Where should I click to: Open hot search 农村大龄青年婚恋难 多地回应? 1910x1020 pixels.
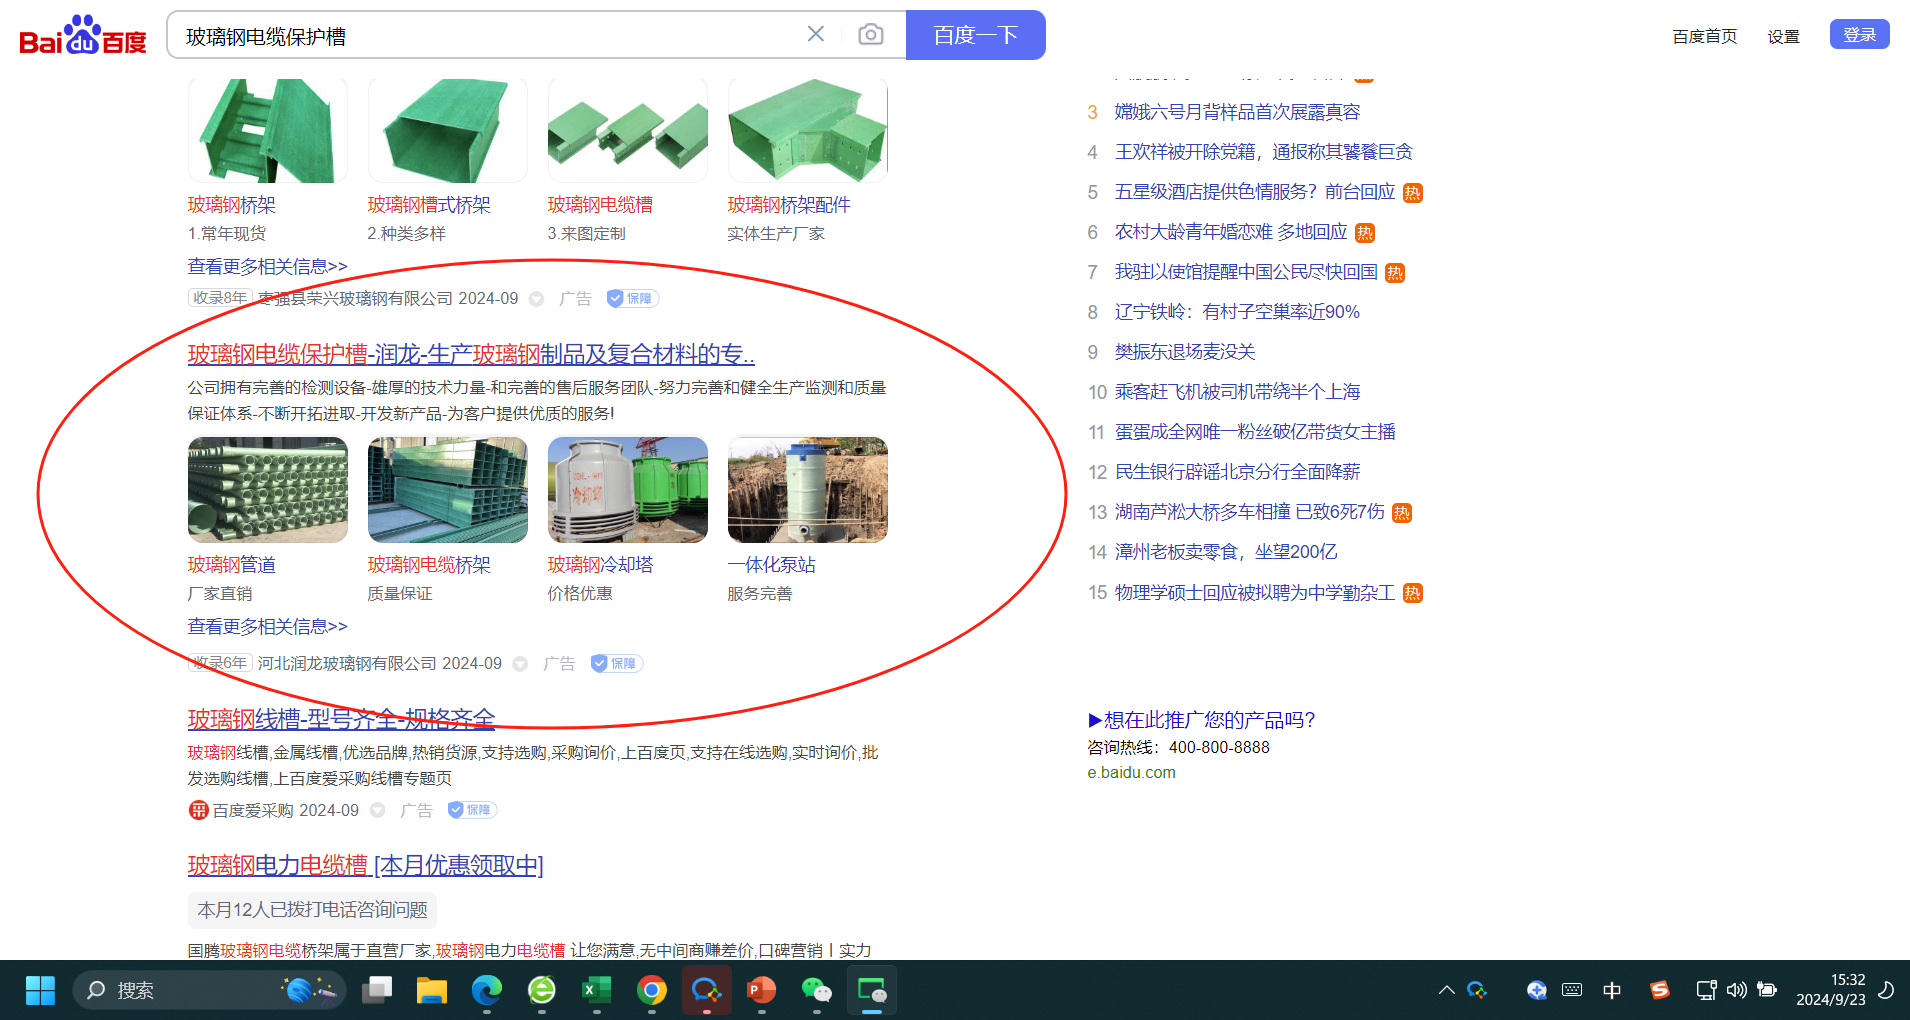[x=1231, y=232]
